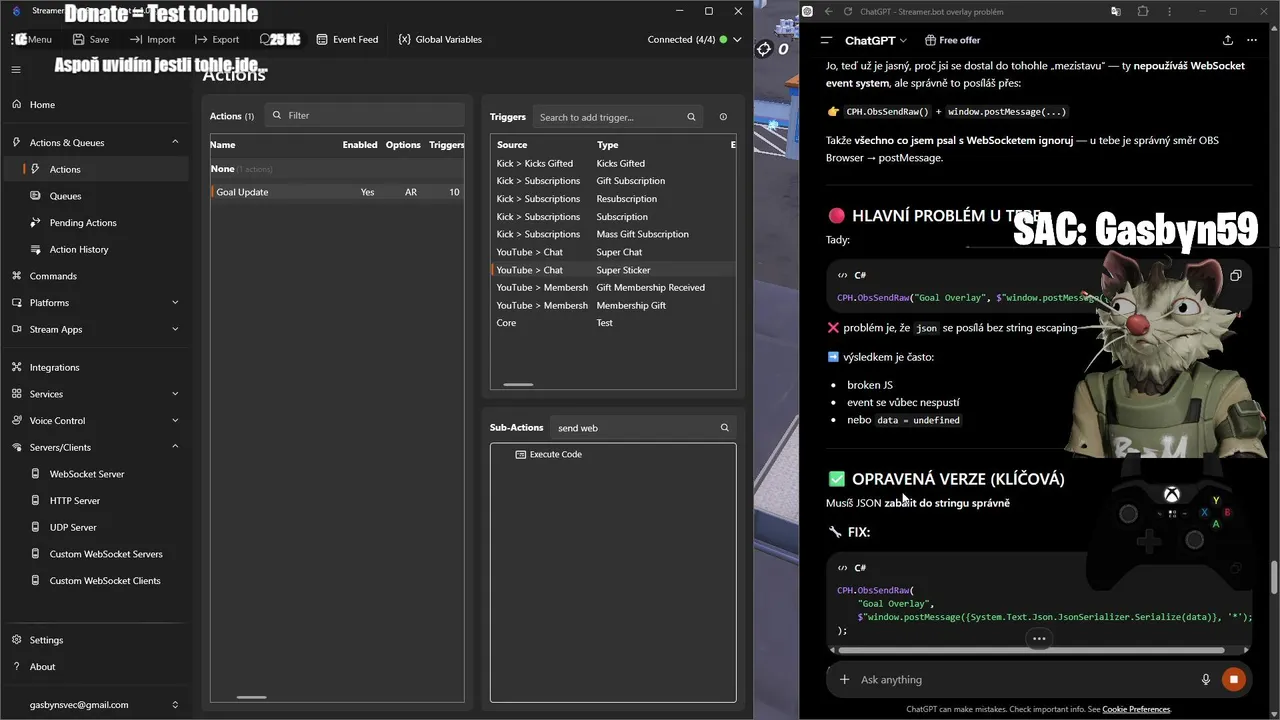Viewport: 1280px width, 720px height.
Task: Select the Kicks Gifted trigger row
Action: 613,163
